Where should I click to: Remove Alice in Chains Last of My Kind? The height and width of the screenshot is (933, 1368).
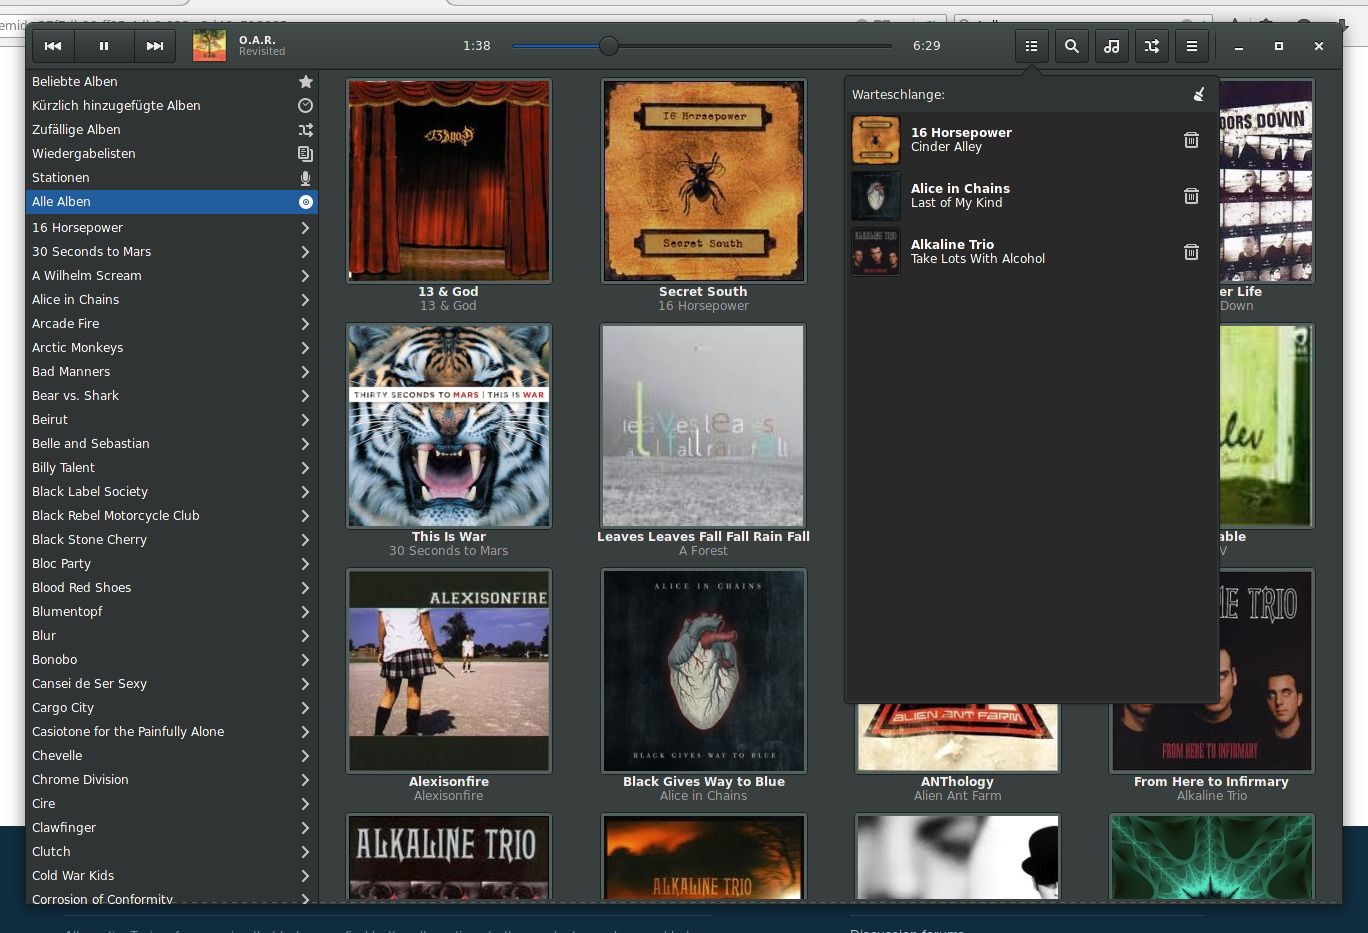[1191, 196]
